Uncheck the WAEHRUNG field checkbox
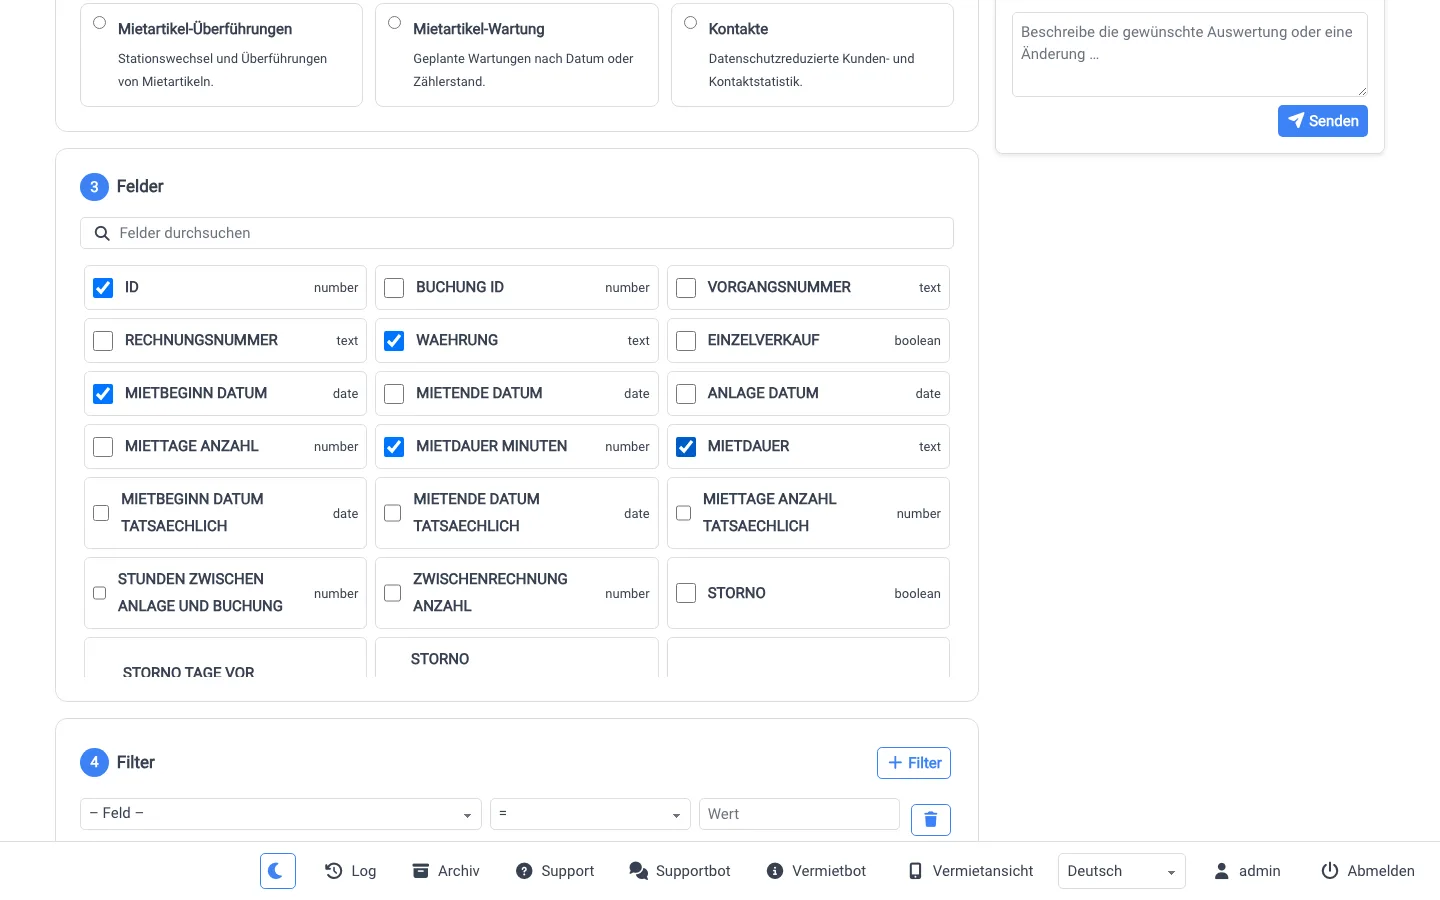 394,341
